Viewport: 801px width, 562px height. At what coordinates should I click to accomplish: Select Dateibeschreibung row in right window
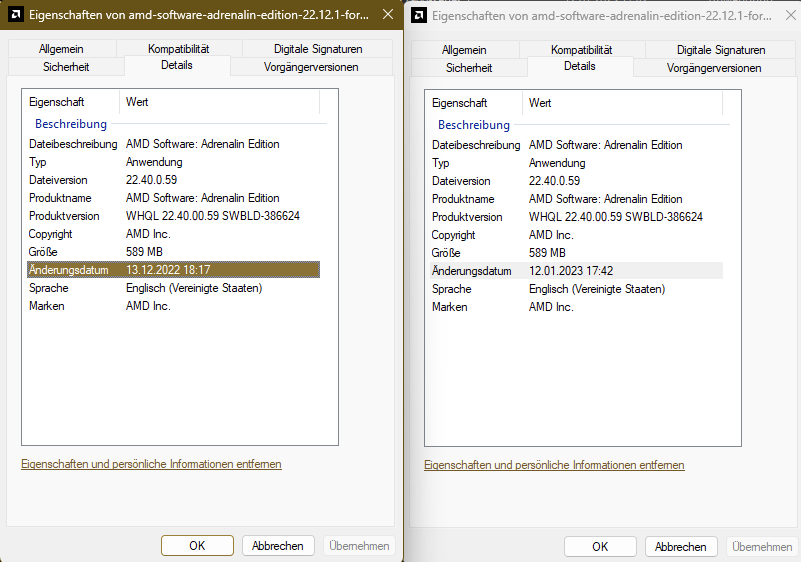pyautogui.click(x=576, y=145)
